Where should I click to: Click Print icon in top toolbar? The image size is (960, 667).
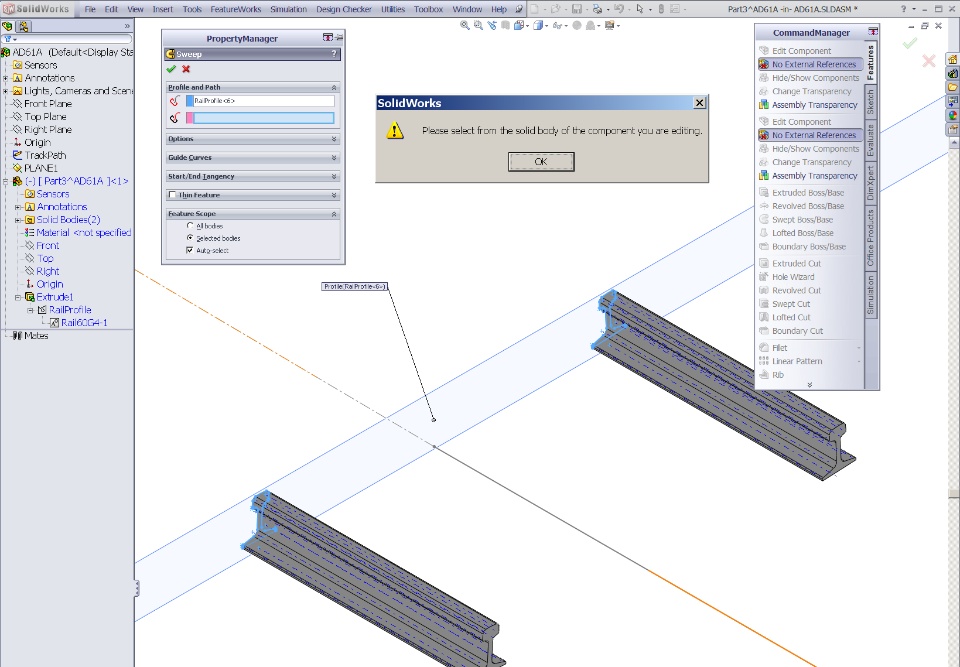coord(597,9)
